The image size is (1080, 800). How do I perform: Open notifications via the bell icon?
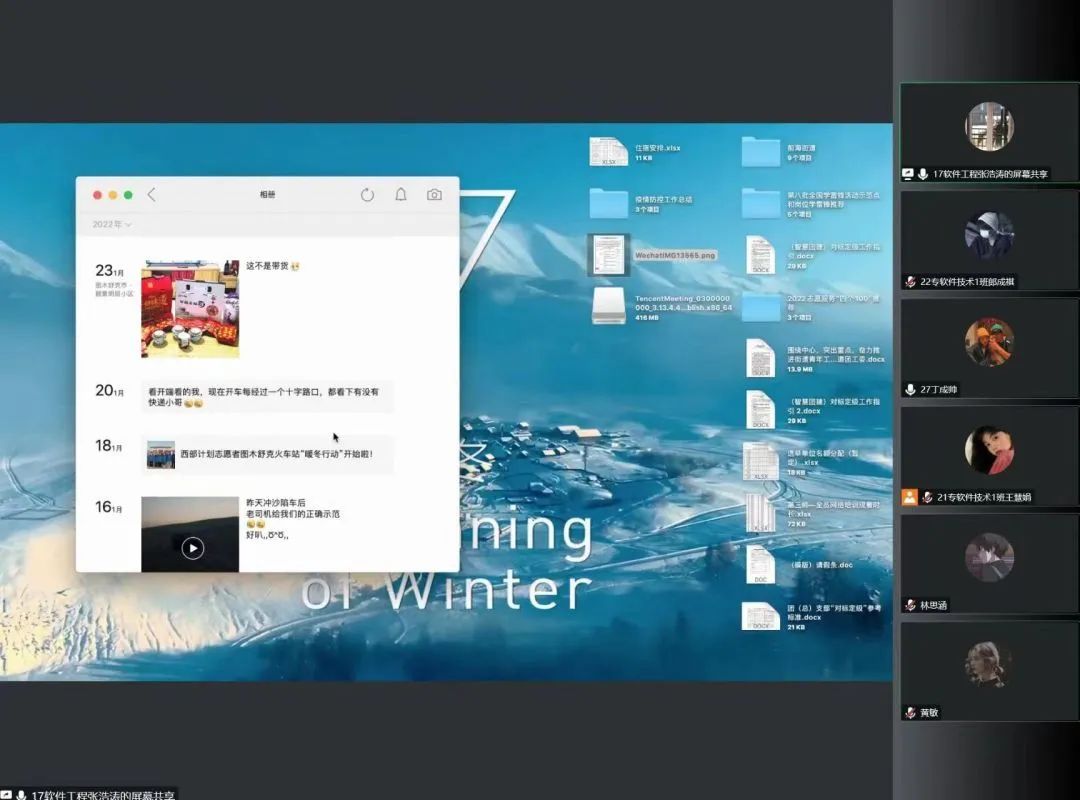click(x=401, y=195)
